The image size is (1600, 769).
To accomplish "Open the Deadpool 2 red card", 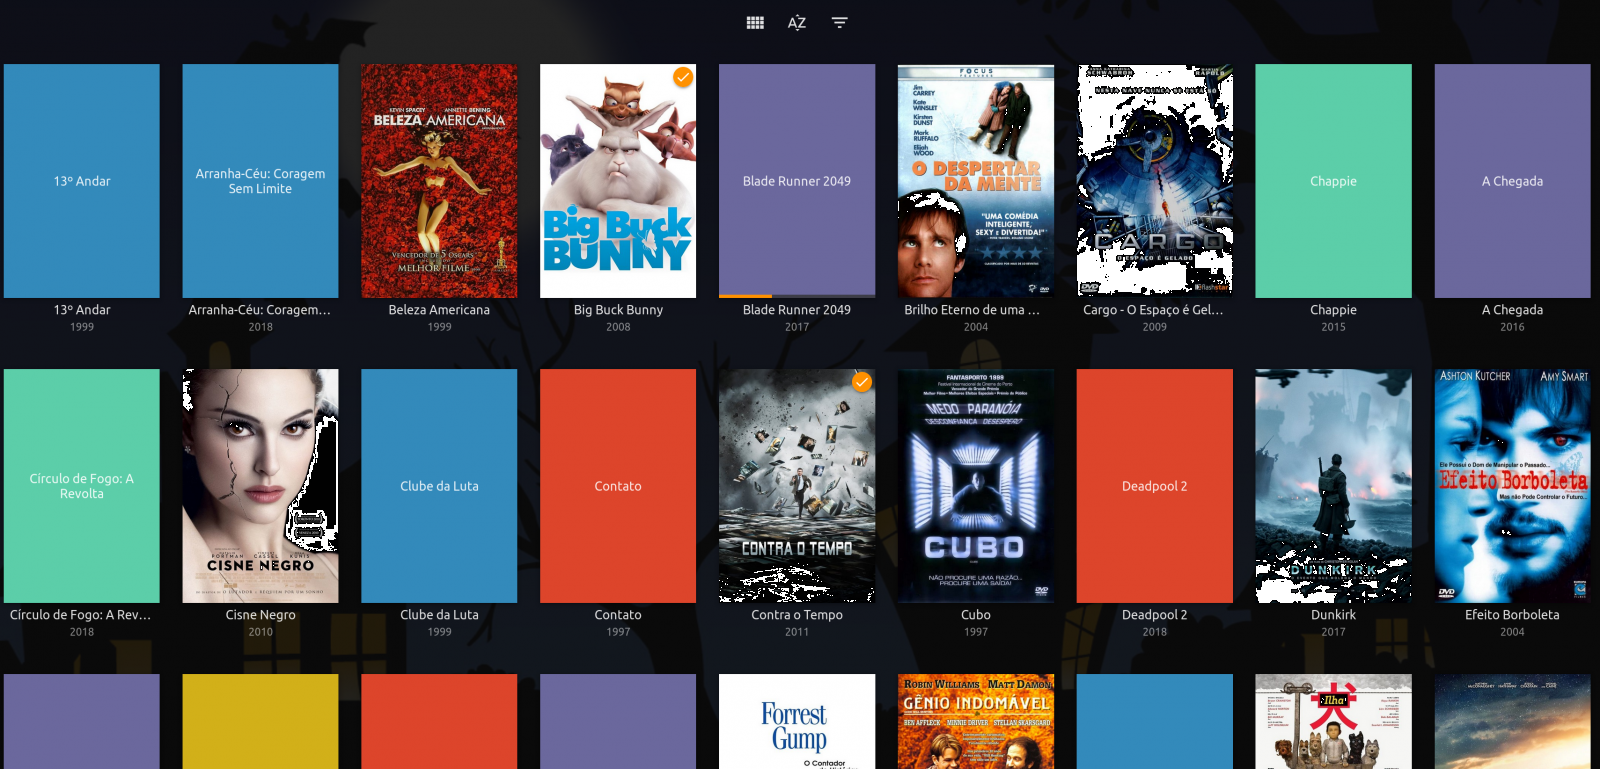I will pos(1155,486).
